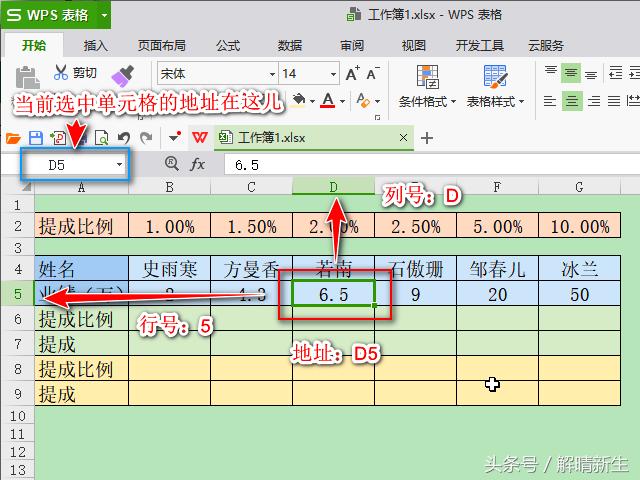Align text to top
Image resolution: width=640 pixels, height=480 pixels.
coord(551,73)
